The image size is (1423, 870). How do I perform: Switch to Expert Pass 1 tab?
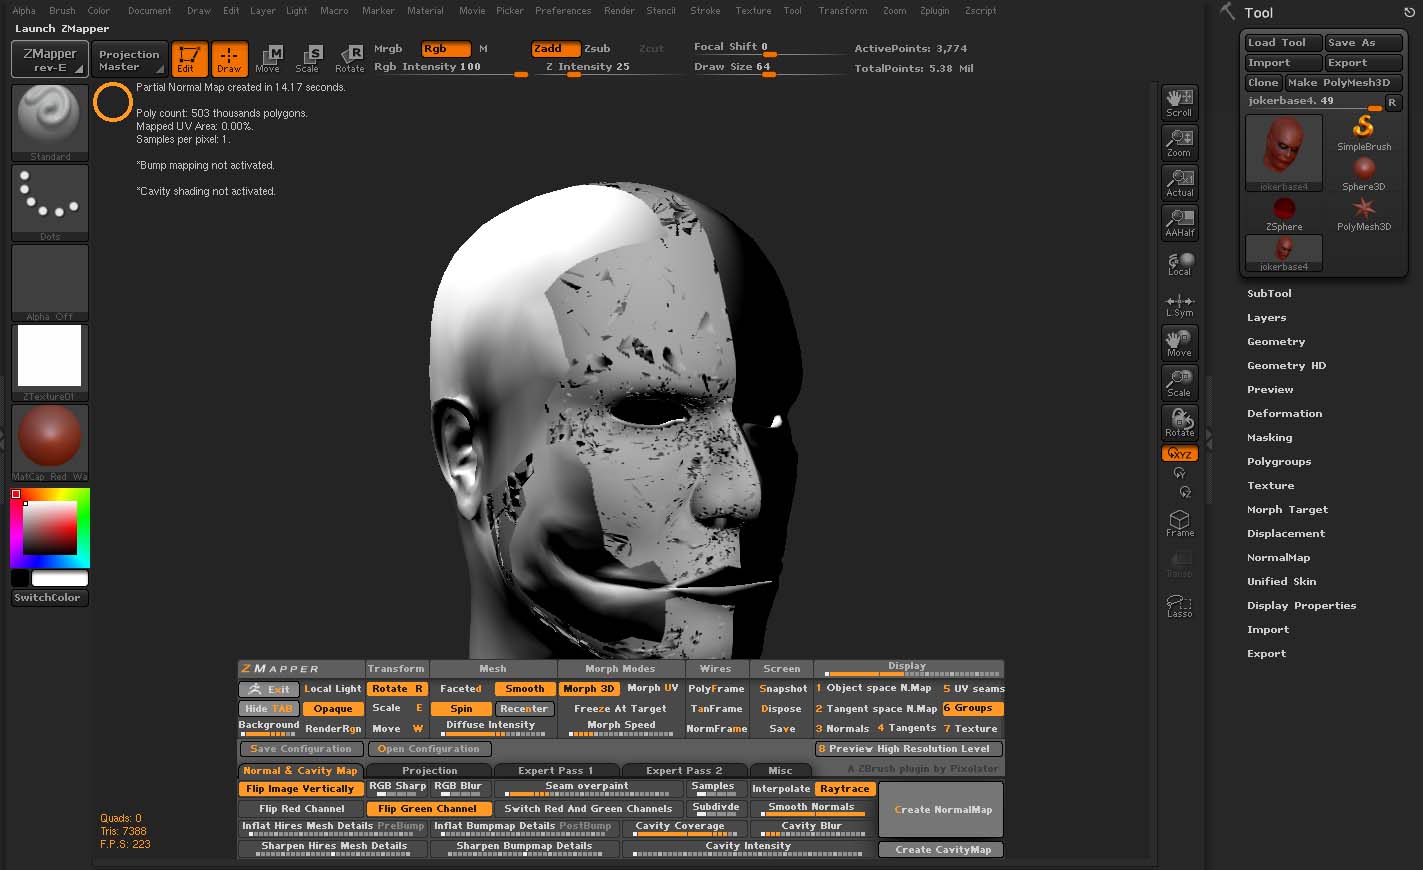[x=555, y=771]
